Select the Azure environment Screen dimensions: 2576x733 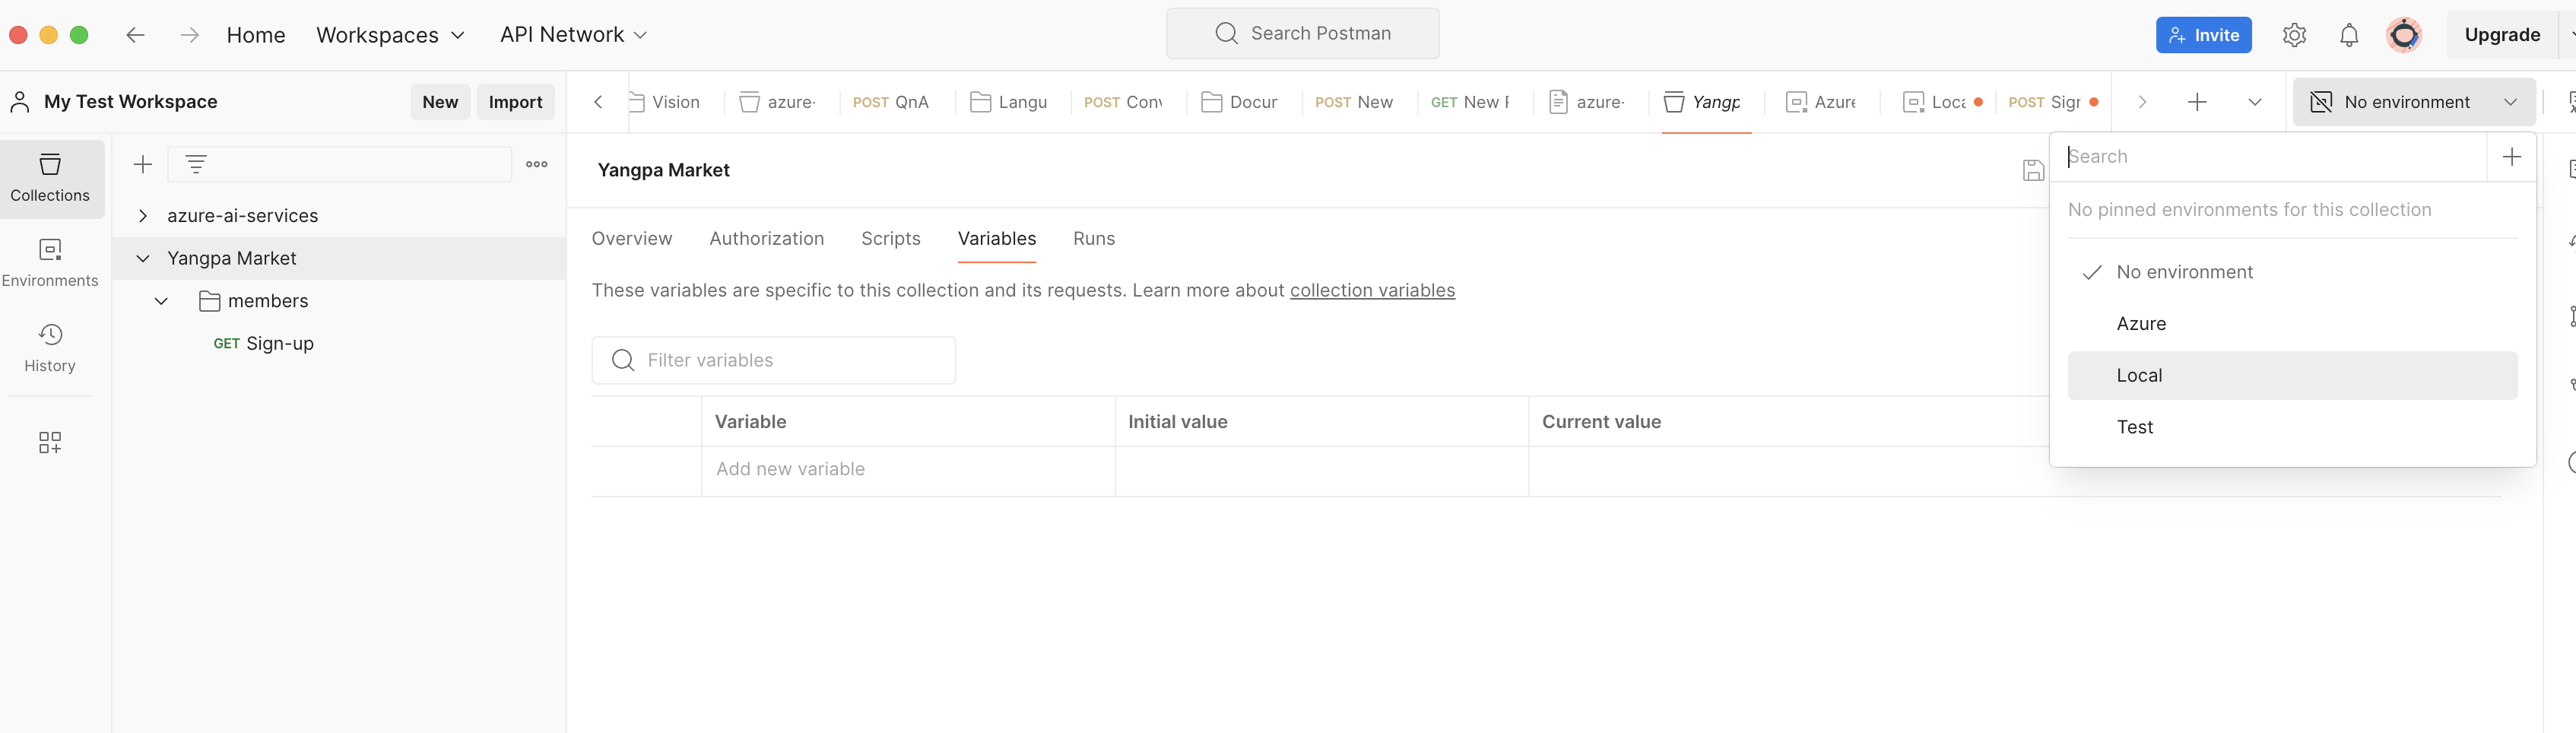(2292, 324)
